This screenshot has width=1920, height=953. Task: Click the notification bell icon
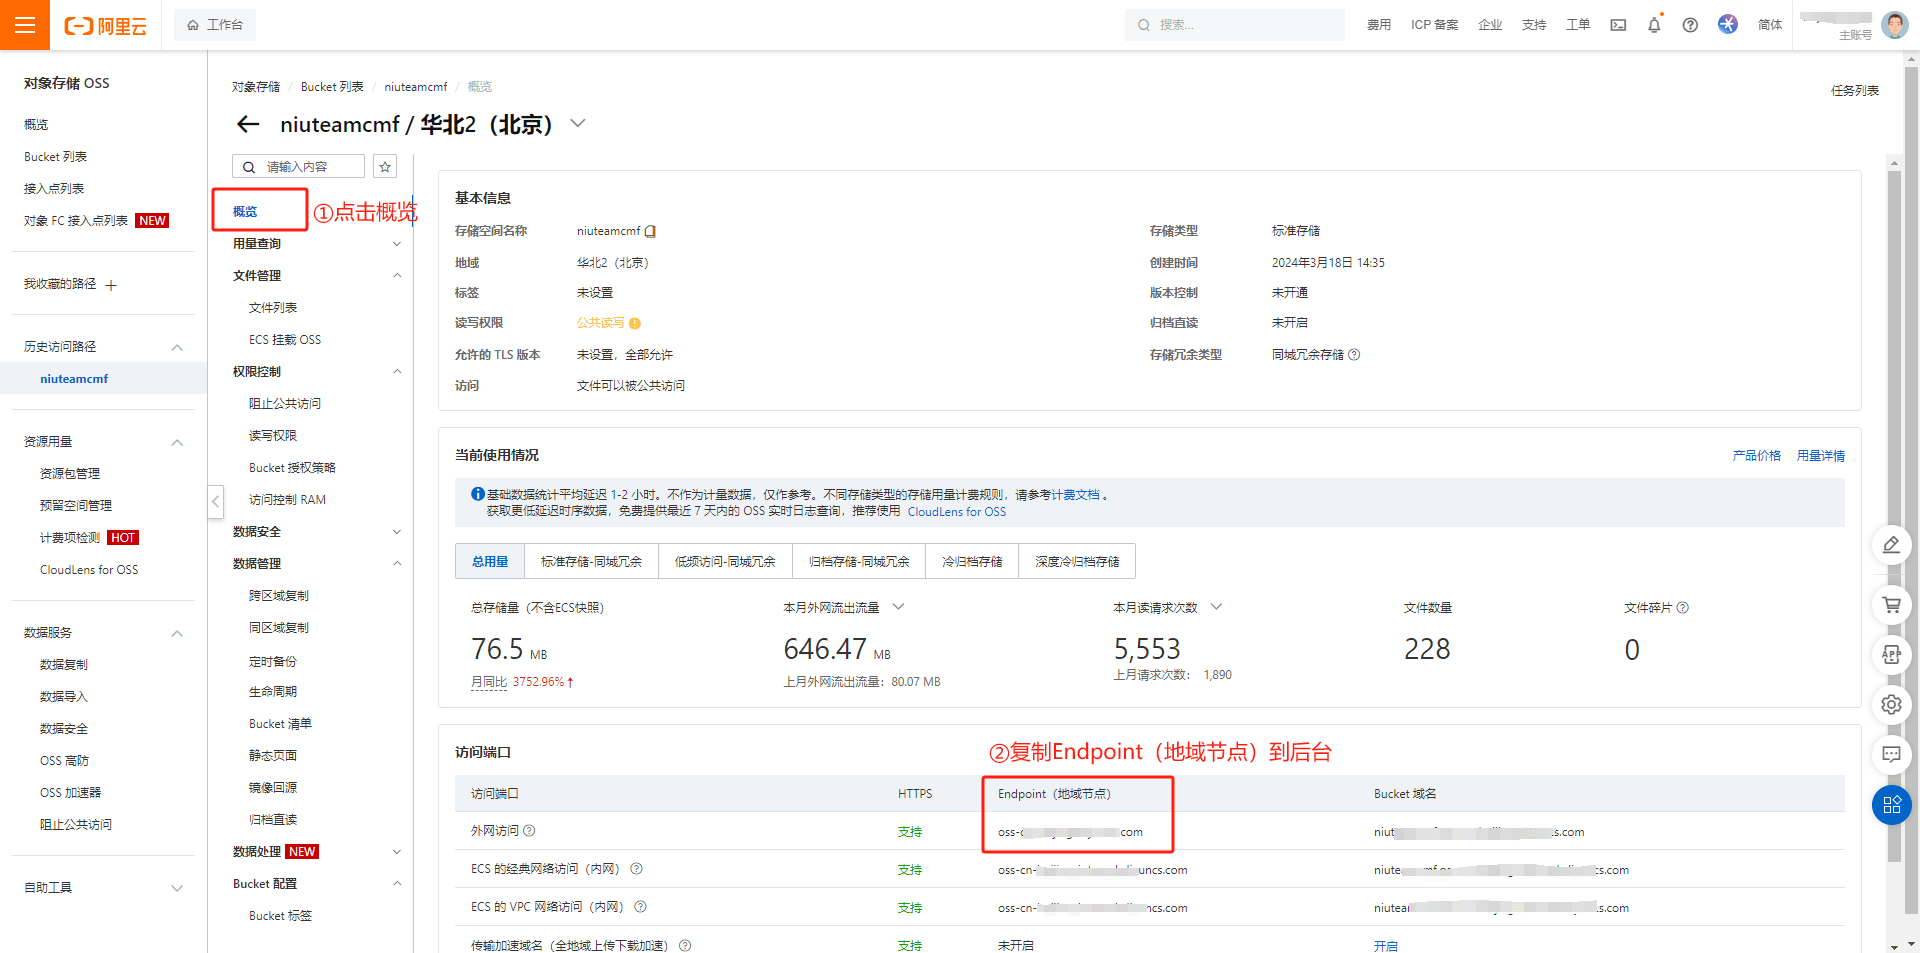click(x=1654, y=25)
